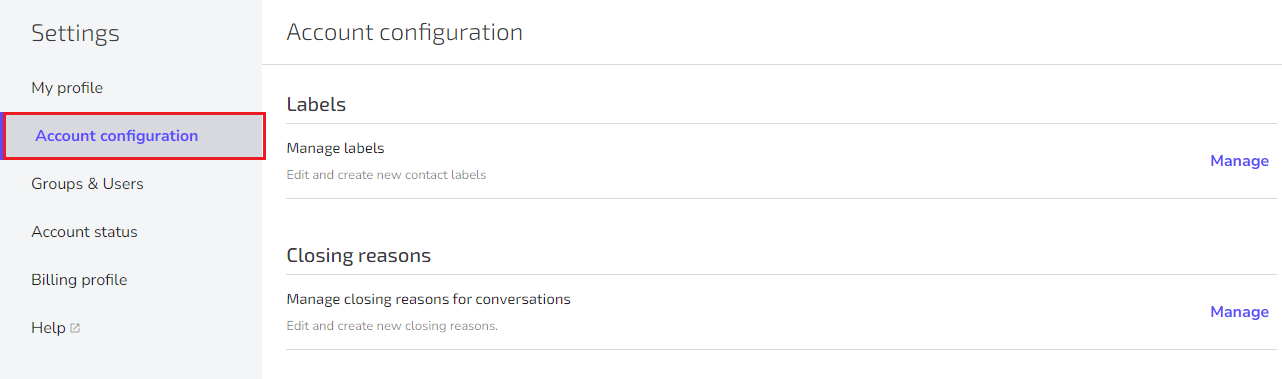Click Manage link for closing reasons

pos(1239,312)
